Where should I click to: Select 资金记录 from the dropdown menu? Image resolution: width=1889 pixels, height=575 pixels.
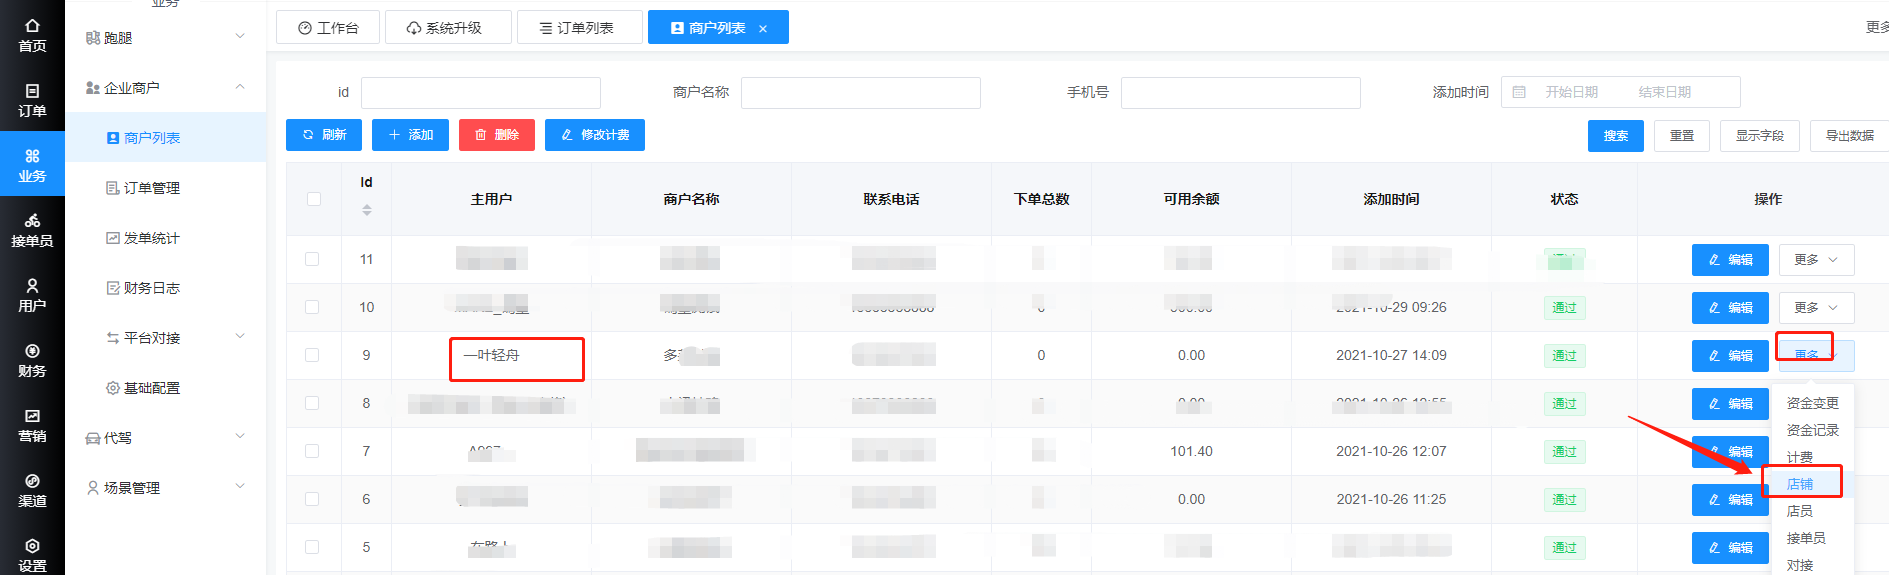[1813, 430]
